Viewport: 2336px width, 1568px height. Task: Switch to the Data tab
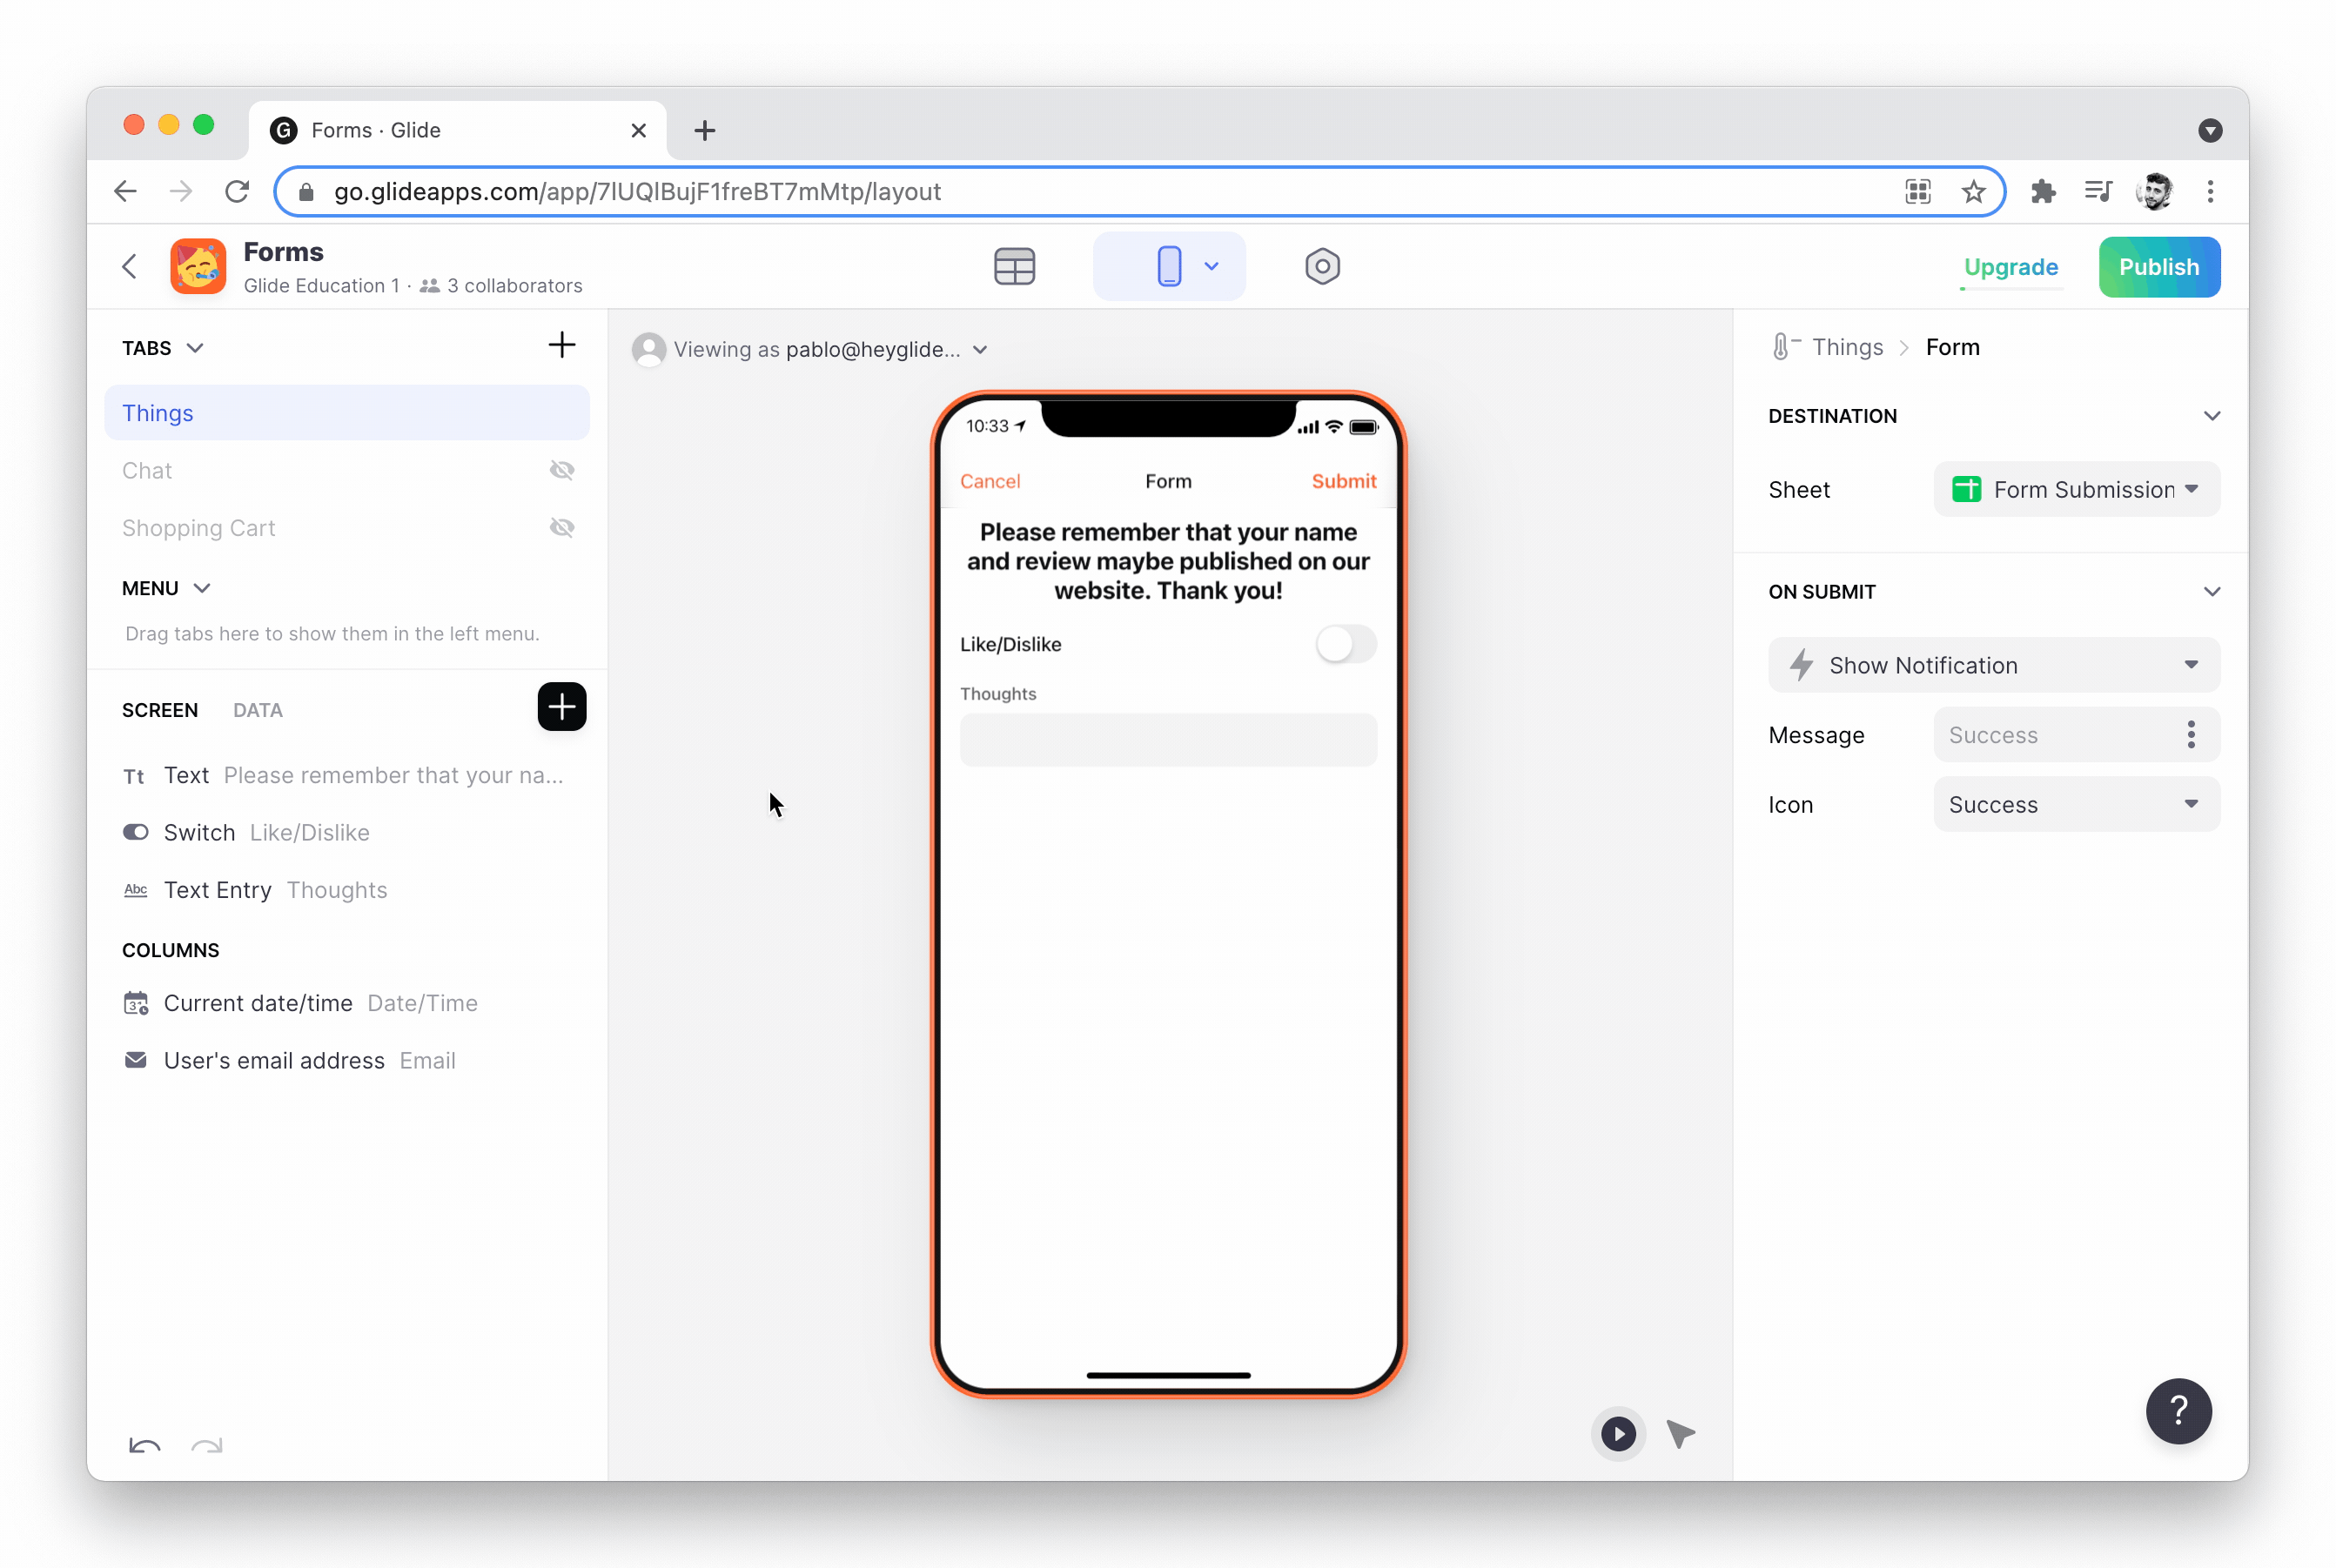click(257, 710)
